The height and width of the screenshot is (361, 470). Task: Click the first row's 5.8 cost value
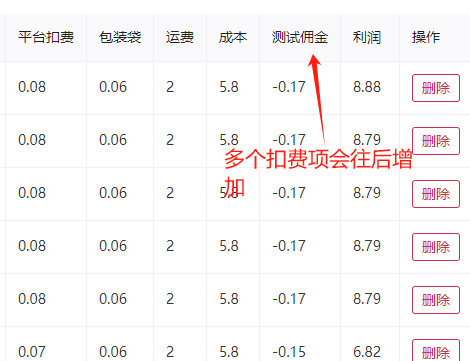(229, 87)
